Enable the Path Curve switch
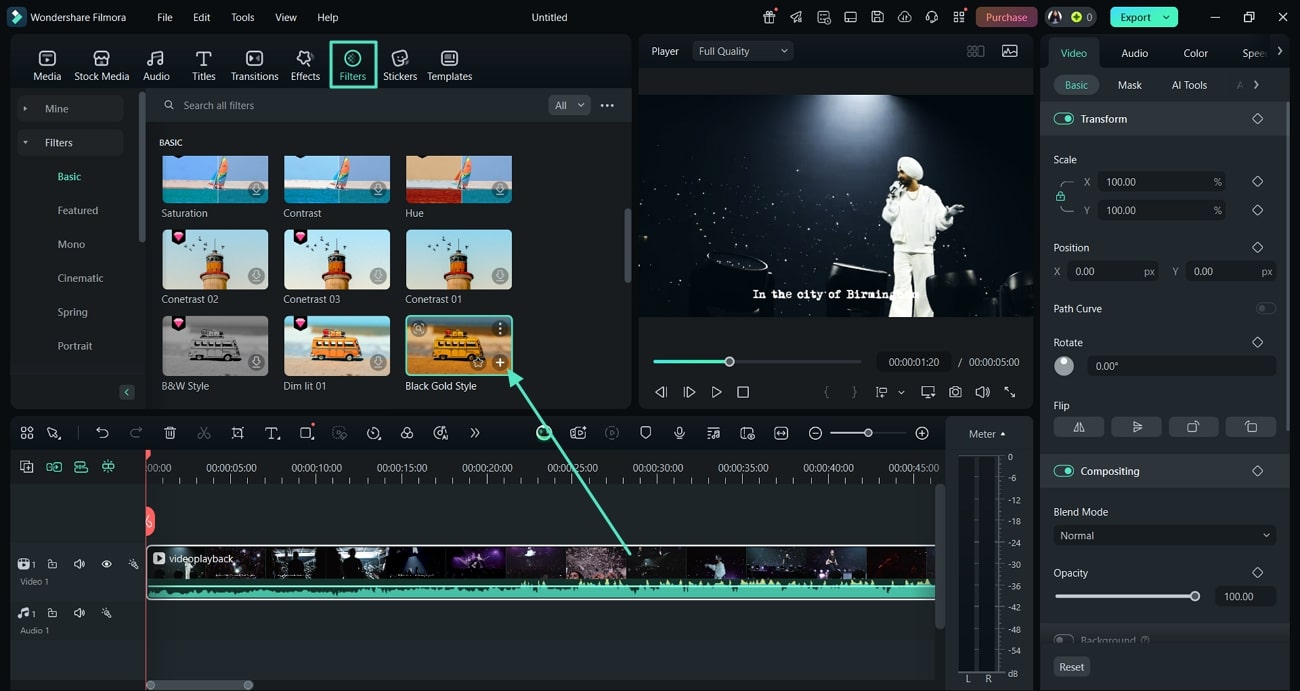 pyautogui.click(x=1265, y=308)
